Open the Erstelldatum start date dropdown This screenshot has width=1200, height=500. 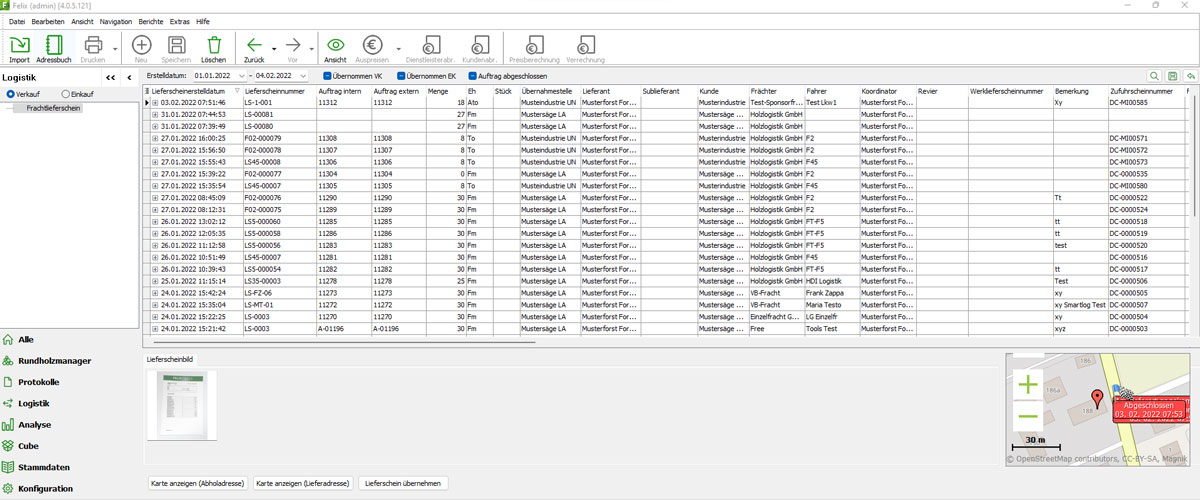coord(240,76)
